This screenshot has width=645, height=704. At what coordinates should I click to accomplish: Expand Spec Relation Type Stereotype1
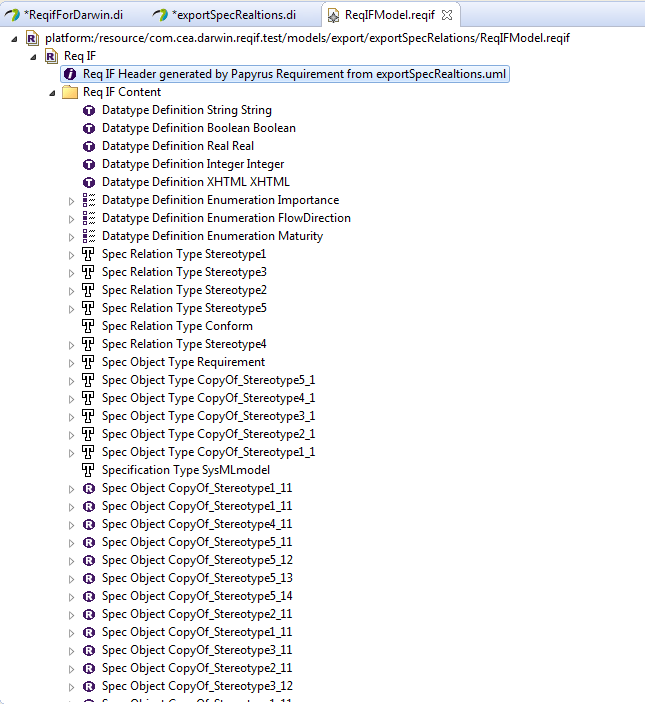point(71,255)
